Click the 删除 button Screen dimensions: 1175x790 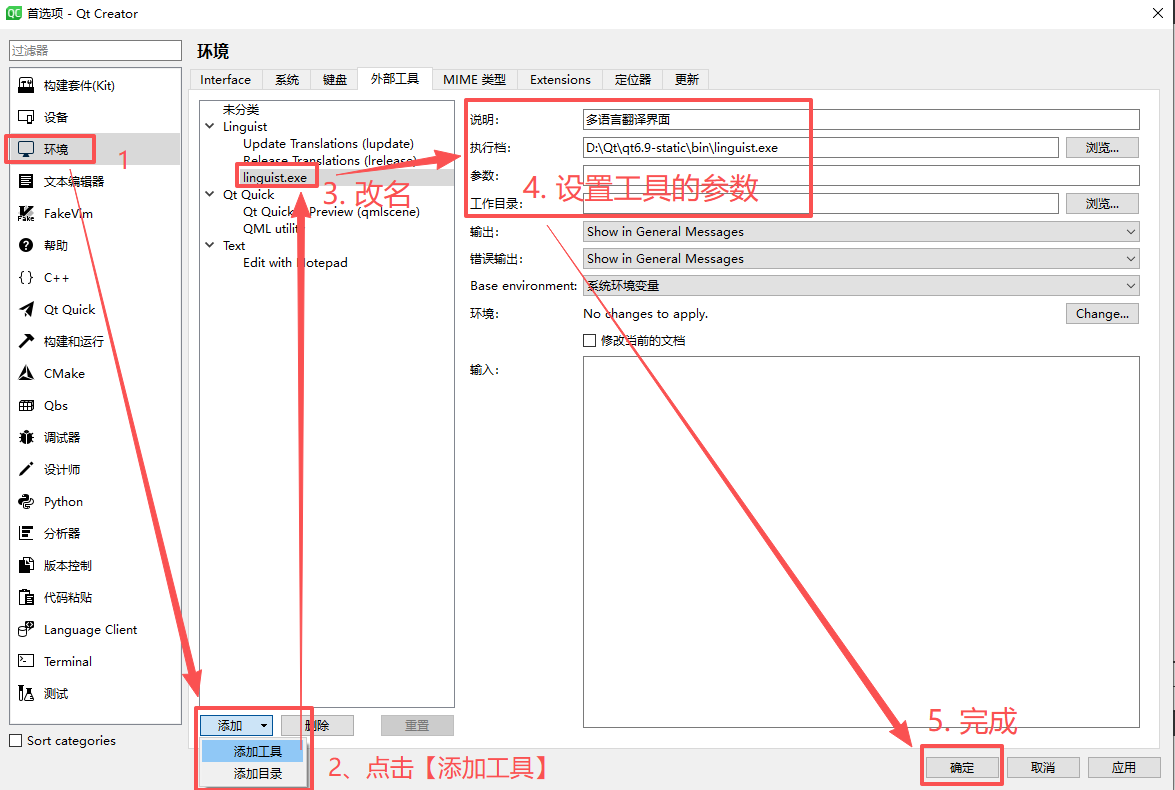pos(318,726)
